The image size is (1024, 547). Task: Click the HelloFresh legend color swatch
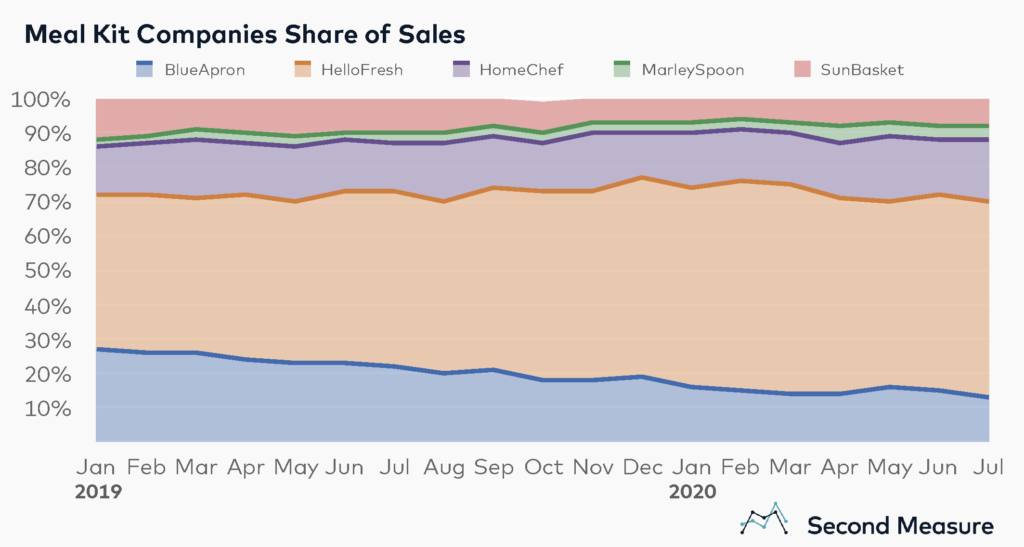(x=302, y=69)
